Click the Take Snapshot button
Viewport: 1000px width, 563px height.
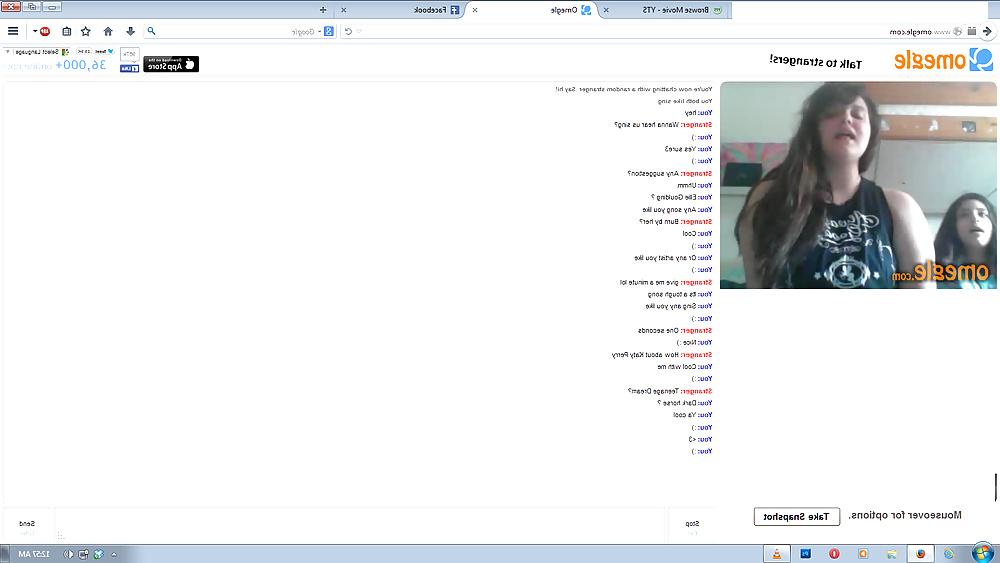click(797, 516)
